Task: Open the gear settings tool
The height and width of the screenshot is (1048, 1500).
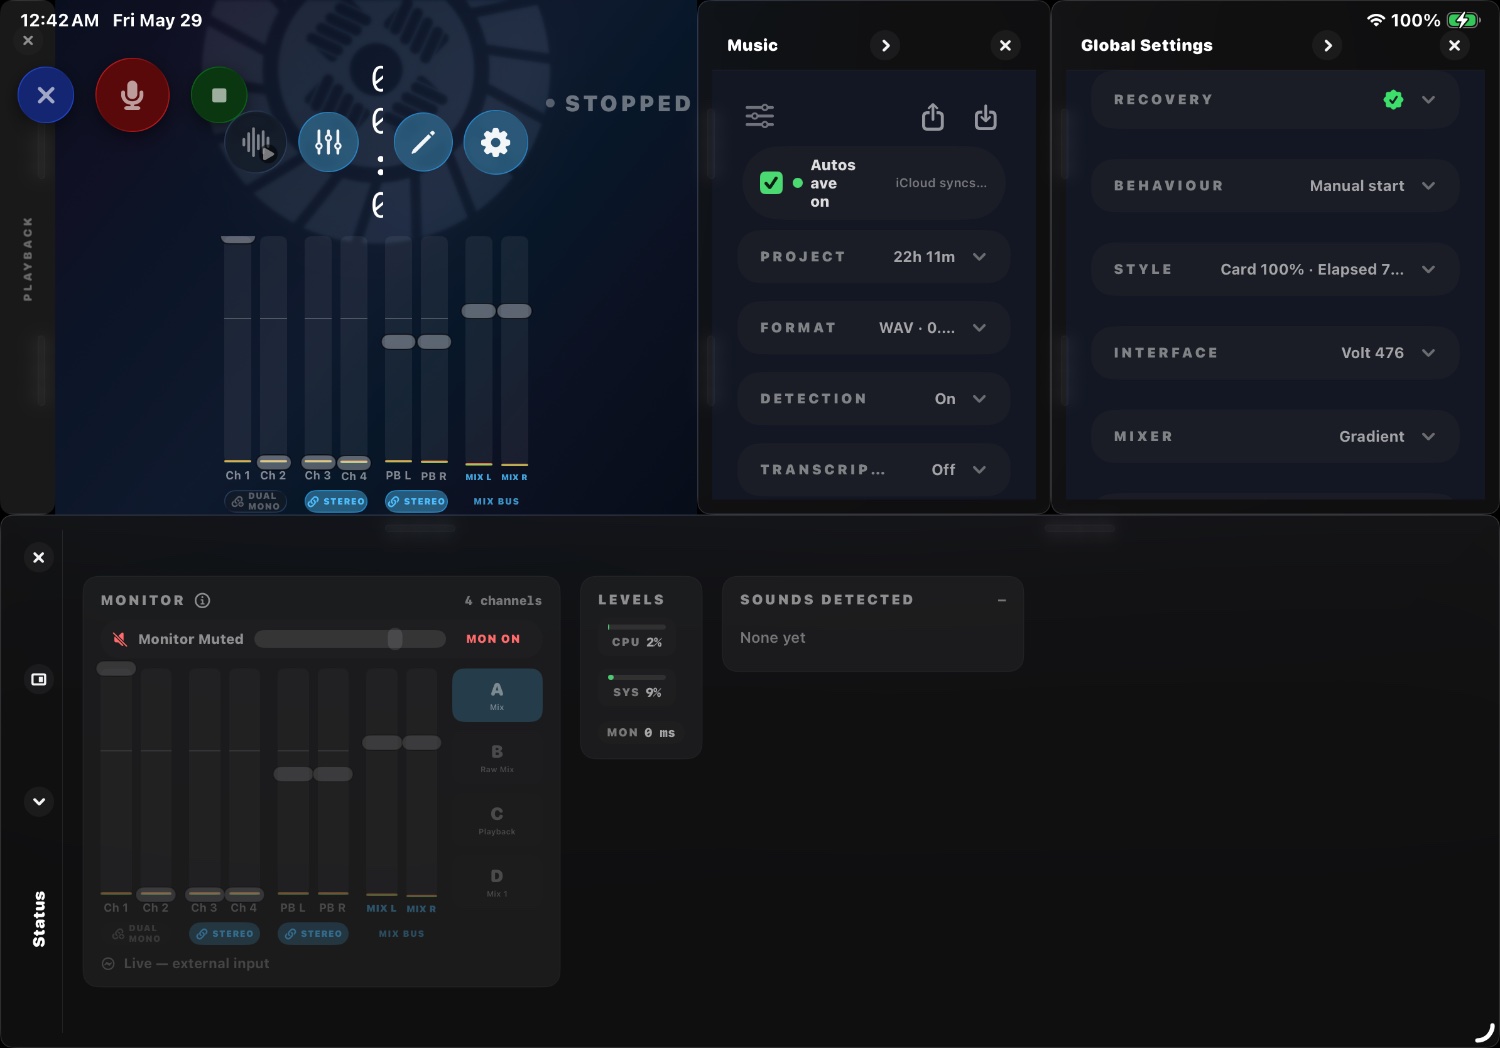Action: point(495,142)
